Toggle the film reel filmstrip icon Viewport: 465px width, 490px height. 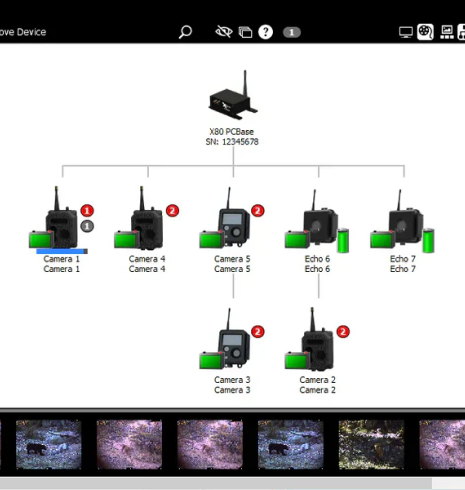[425, 32]
